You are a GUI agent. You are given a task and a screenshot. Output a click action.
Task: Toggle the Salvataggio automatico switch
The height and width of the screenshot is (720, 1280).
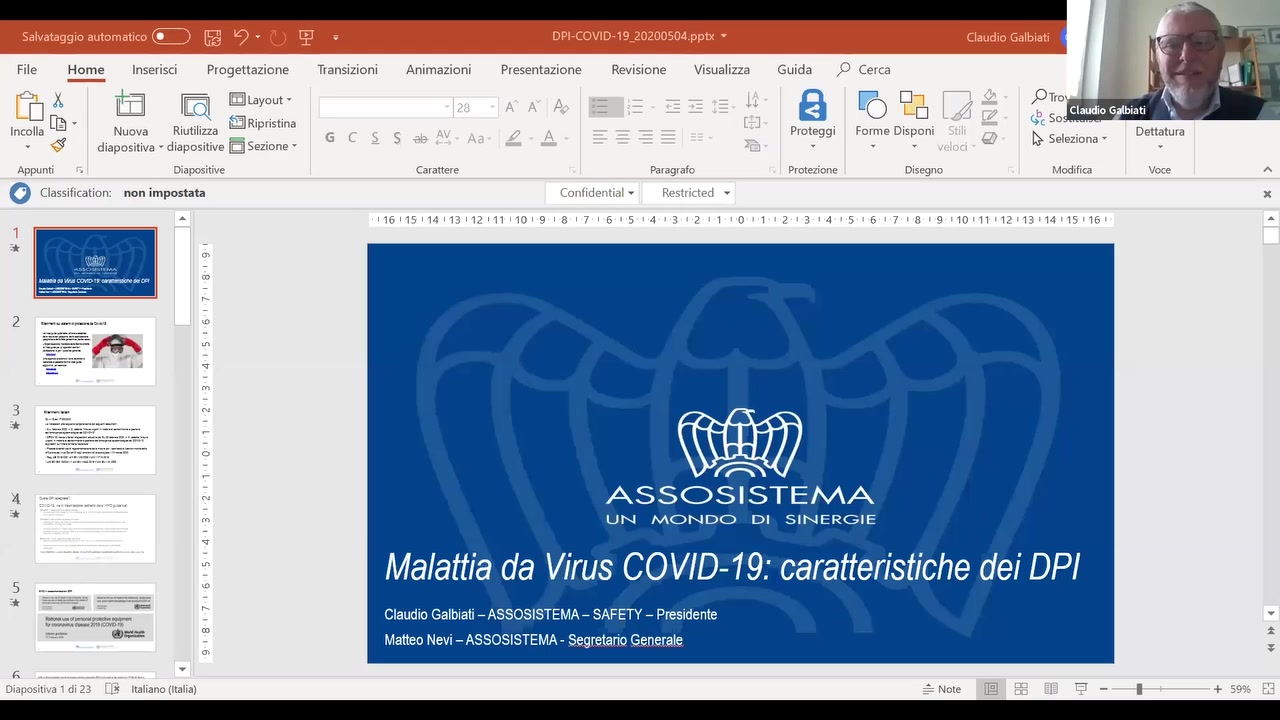(x=171, y=37)
